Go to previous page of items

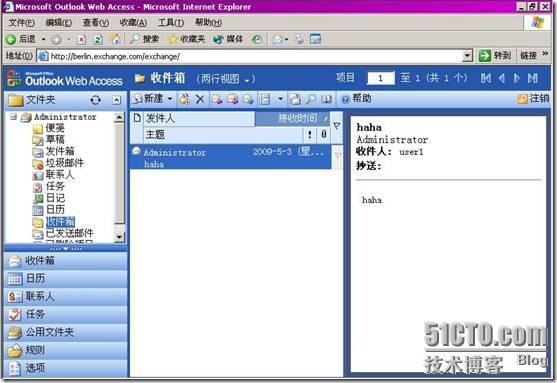(x=502, y=78)
